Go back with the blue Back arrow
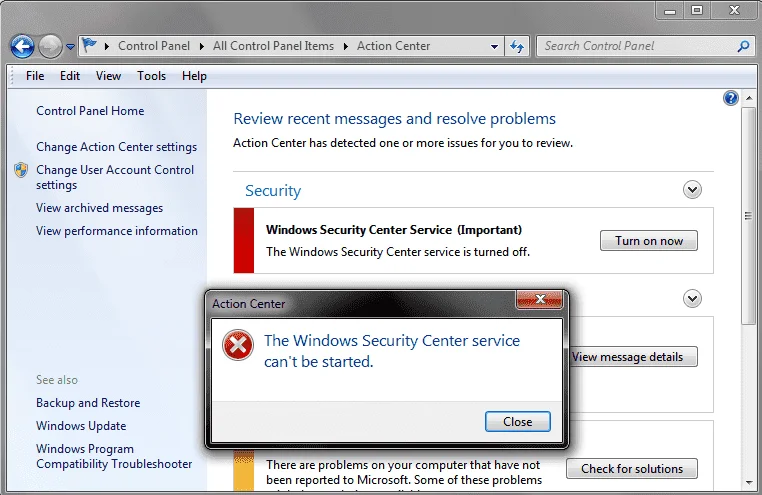The image size is (762, 495). (x=22, y=47)
